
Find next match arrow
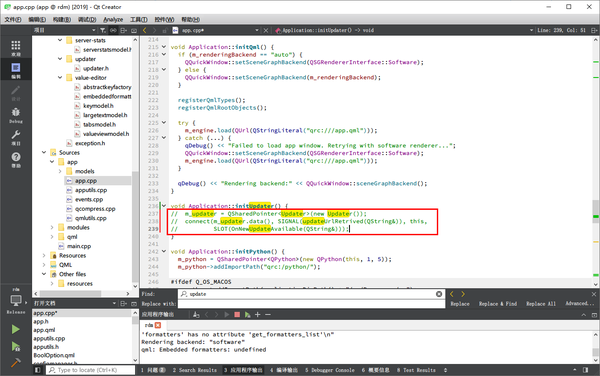[463, 294]
